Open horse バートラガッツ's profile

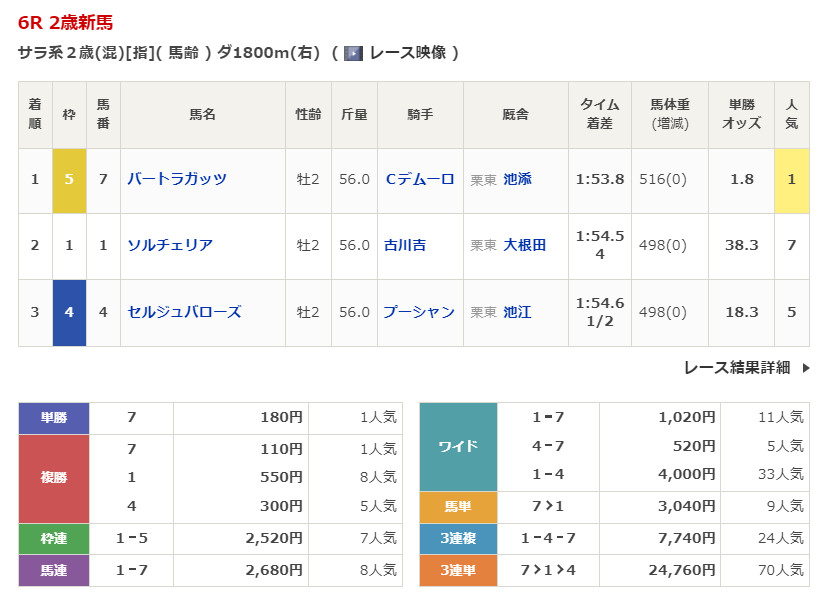click(x=177, y=179)
